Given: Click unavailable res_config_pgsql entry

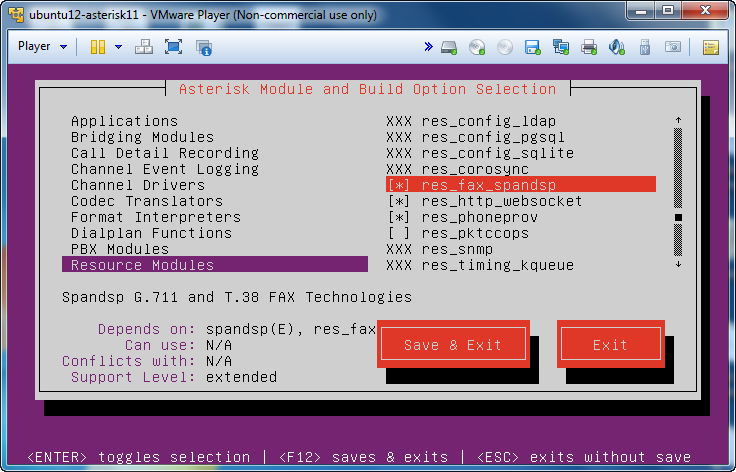Looking at the screenshot, I should tap(475, 137).
